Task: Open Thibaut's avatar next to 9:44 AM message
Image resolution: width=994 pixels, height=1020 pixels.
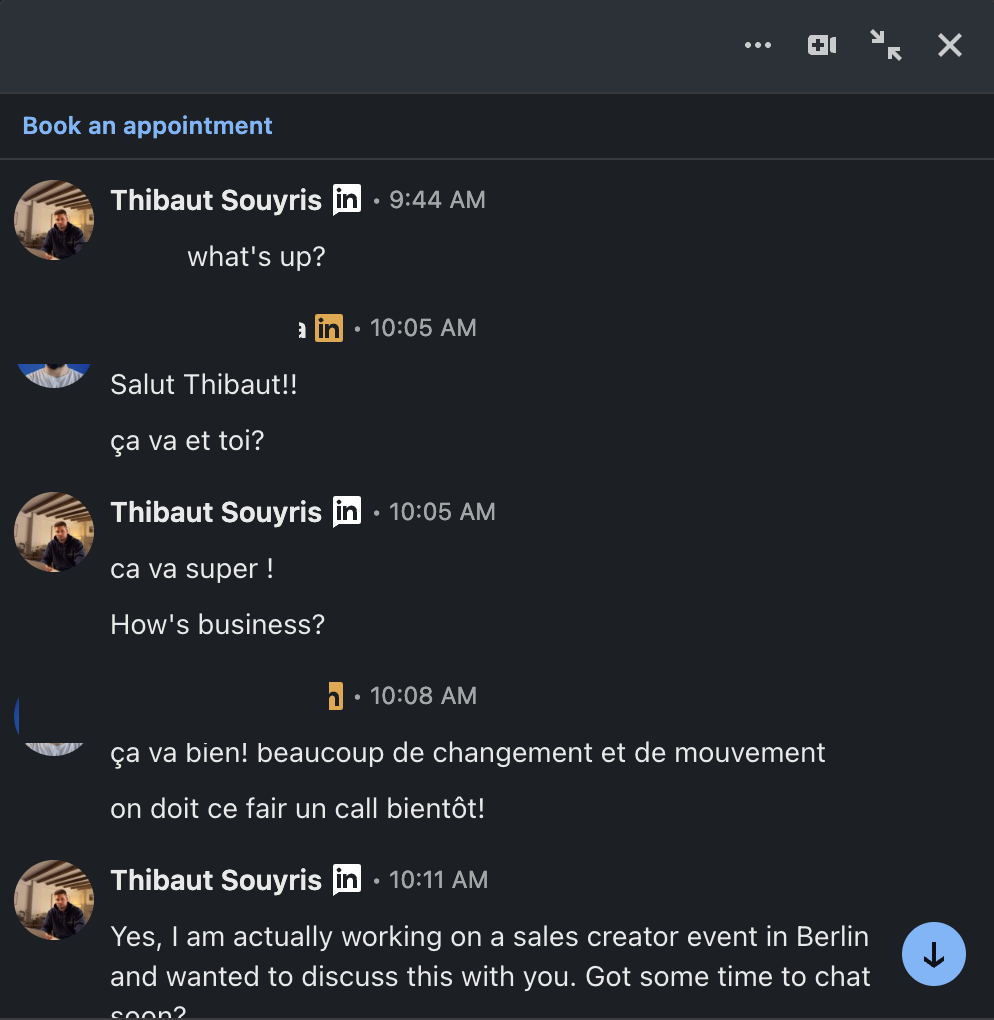Action: pyautogui.click(x=54, y=220)
